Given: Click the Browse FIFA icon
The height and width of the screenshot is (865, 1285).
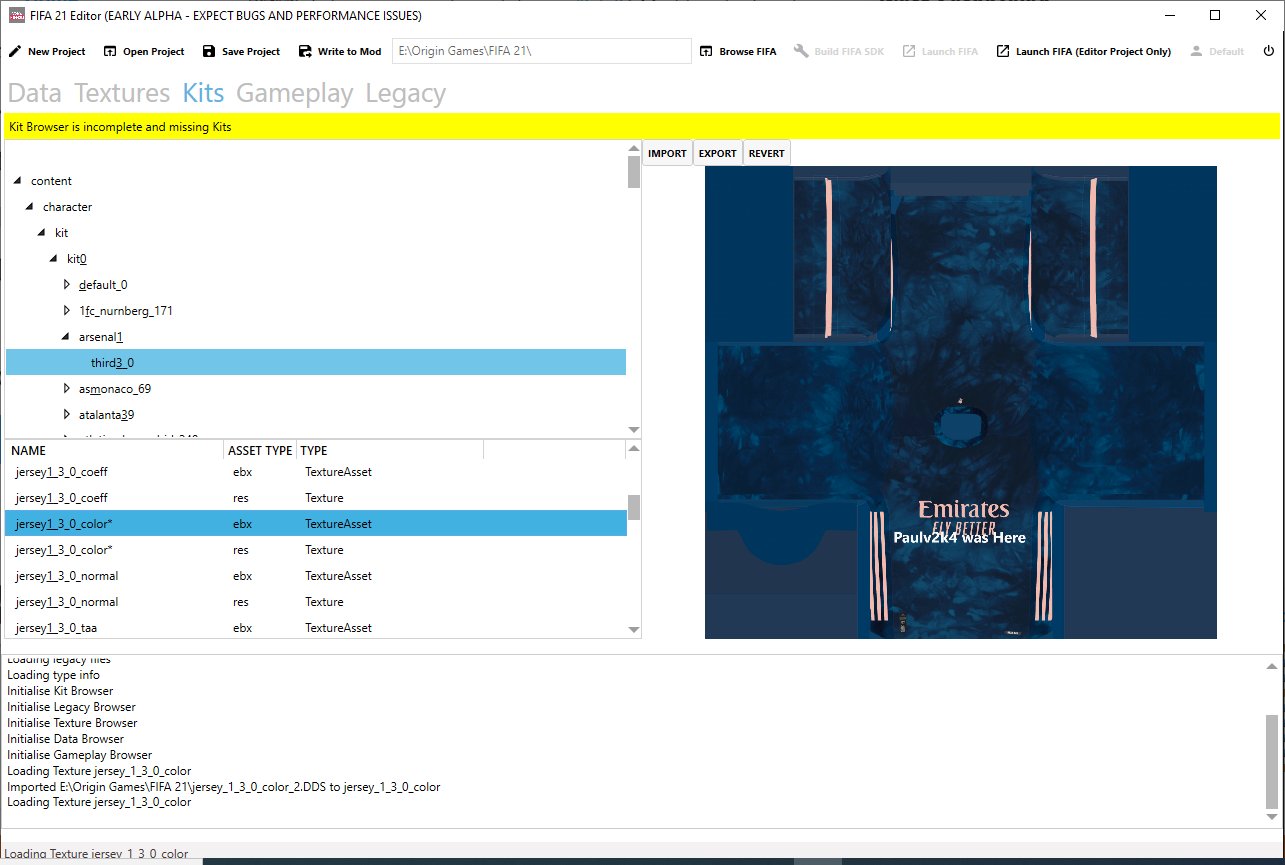Looking at the screenshot, I should (x=707, y=51).
